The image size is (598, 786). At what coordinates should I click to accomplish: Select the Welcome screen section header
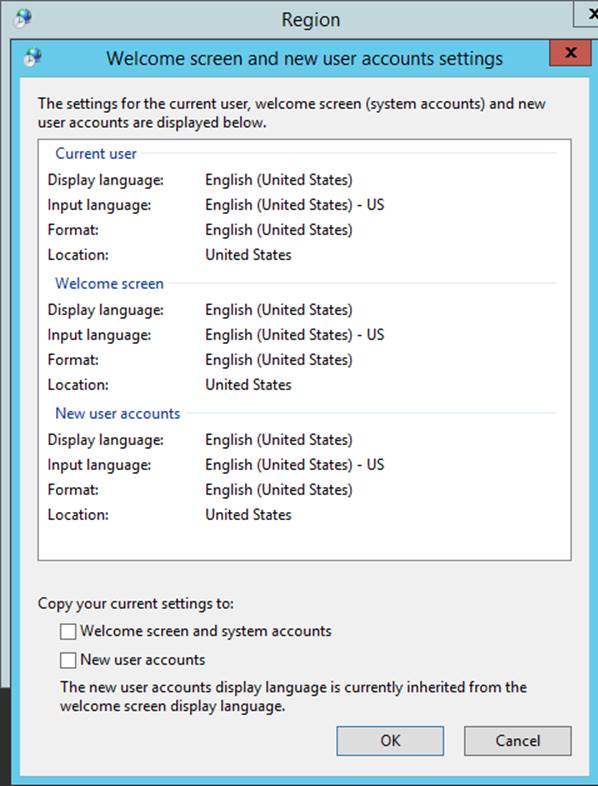point(109,283)
